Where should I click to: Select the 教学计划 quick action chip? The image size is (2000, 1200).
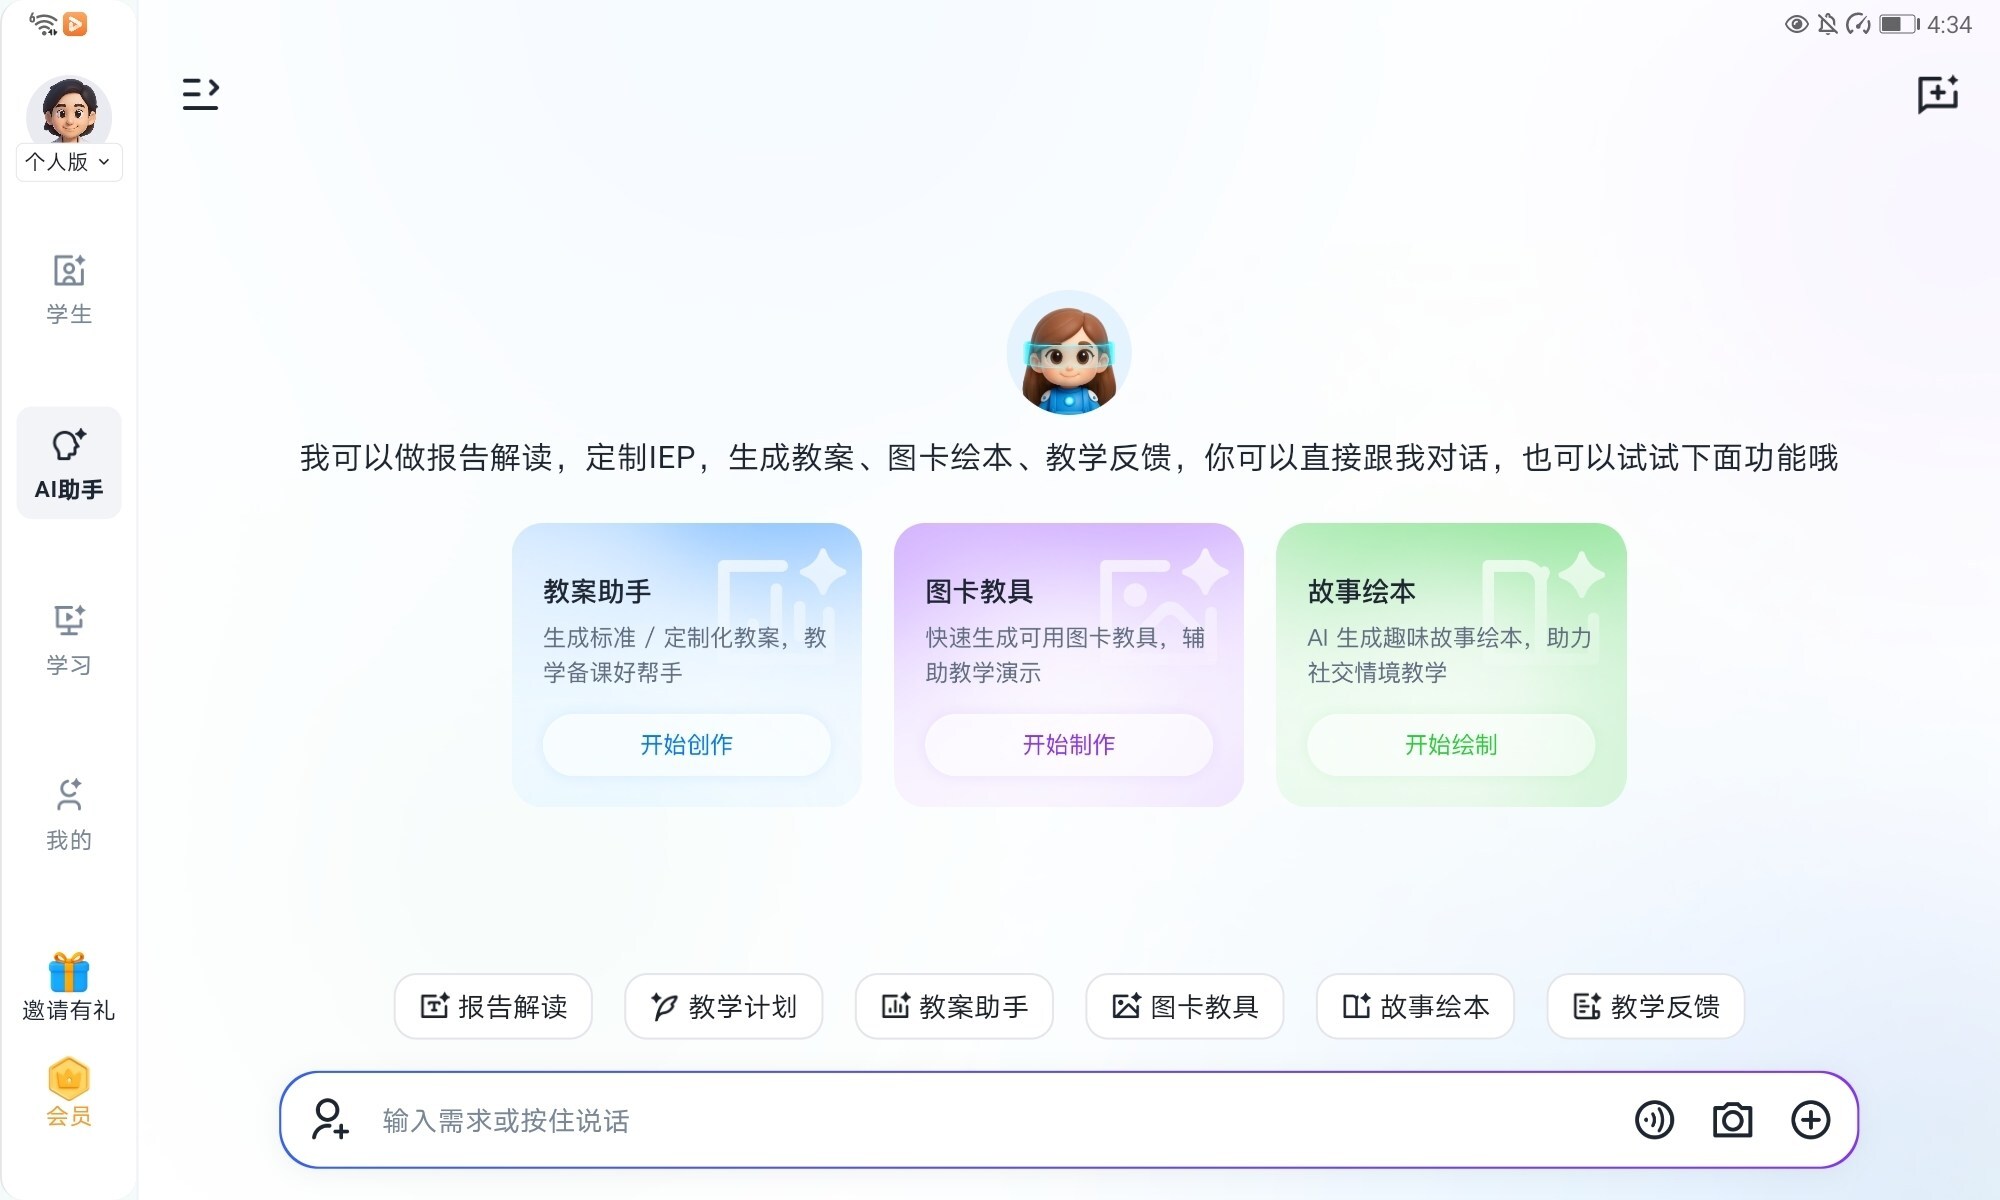click(x=723, y=1007)
